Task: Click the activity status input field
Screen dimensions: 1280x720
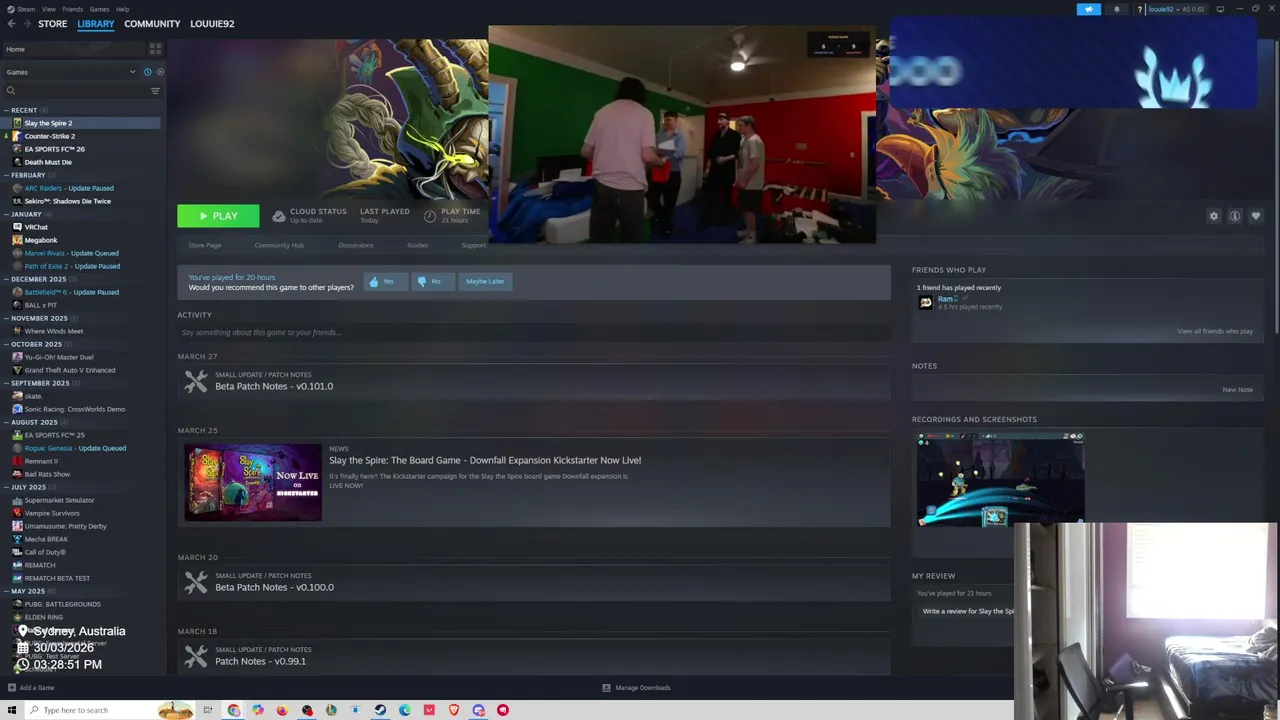Action: (x=534, y=332)
